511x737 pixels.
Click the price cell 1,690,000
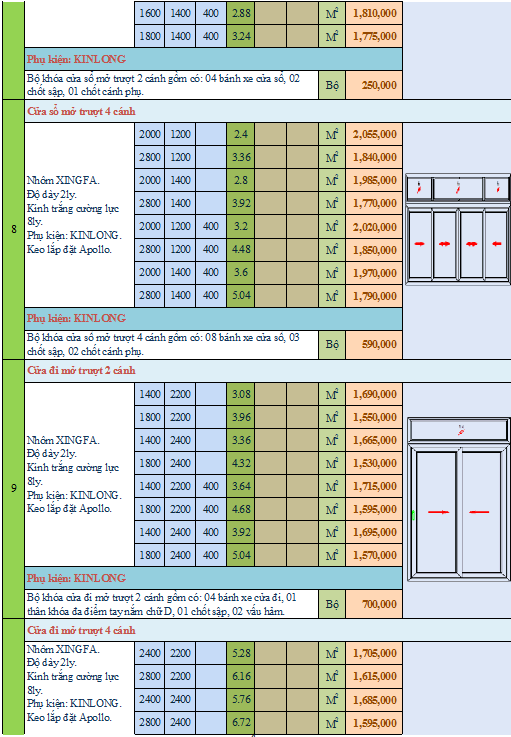point(374,394)
